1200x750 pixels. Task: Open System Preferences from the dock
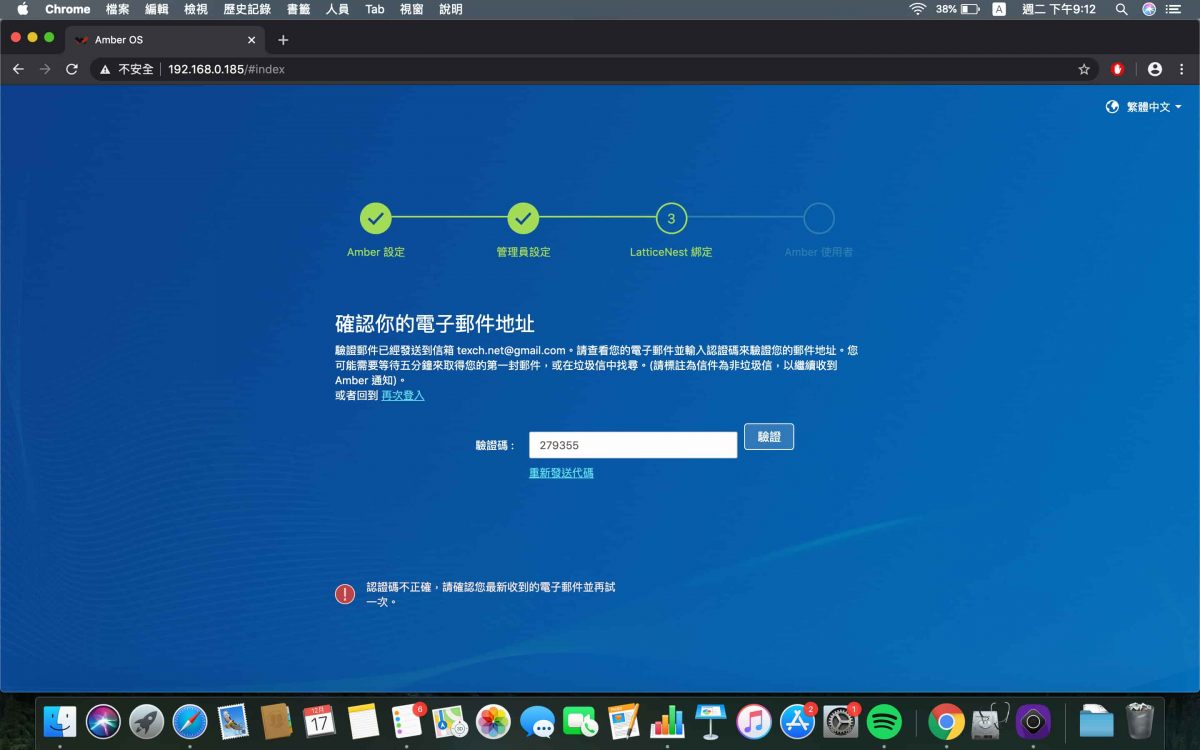pos(841,721)
